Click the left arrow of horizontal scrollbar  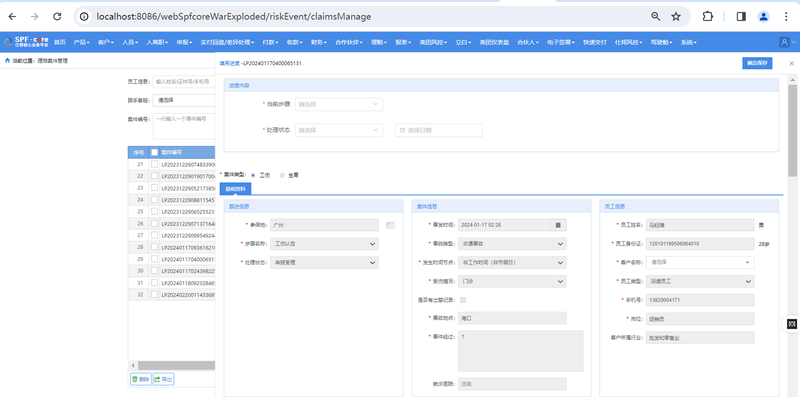tap(133, 365)
